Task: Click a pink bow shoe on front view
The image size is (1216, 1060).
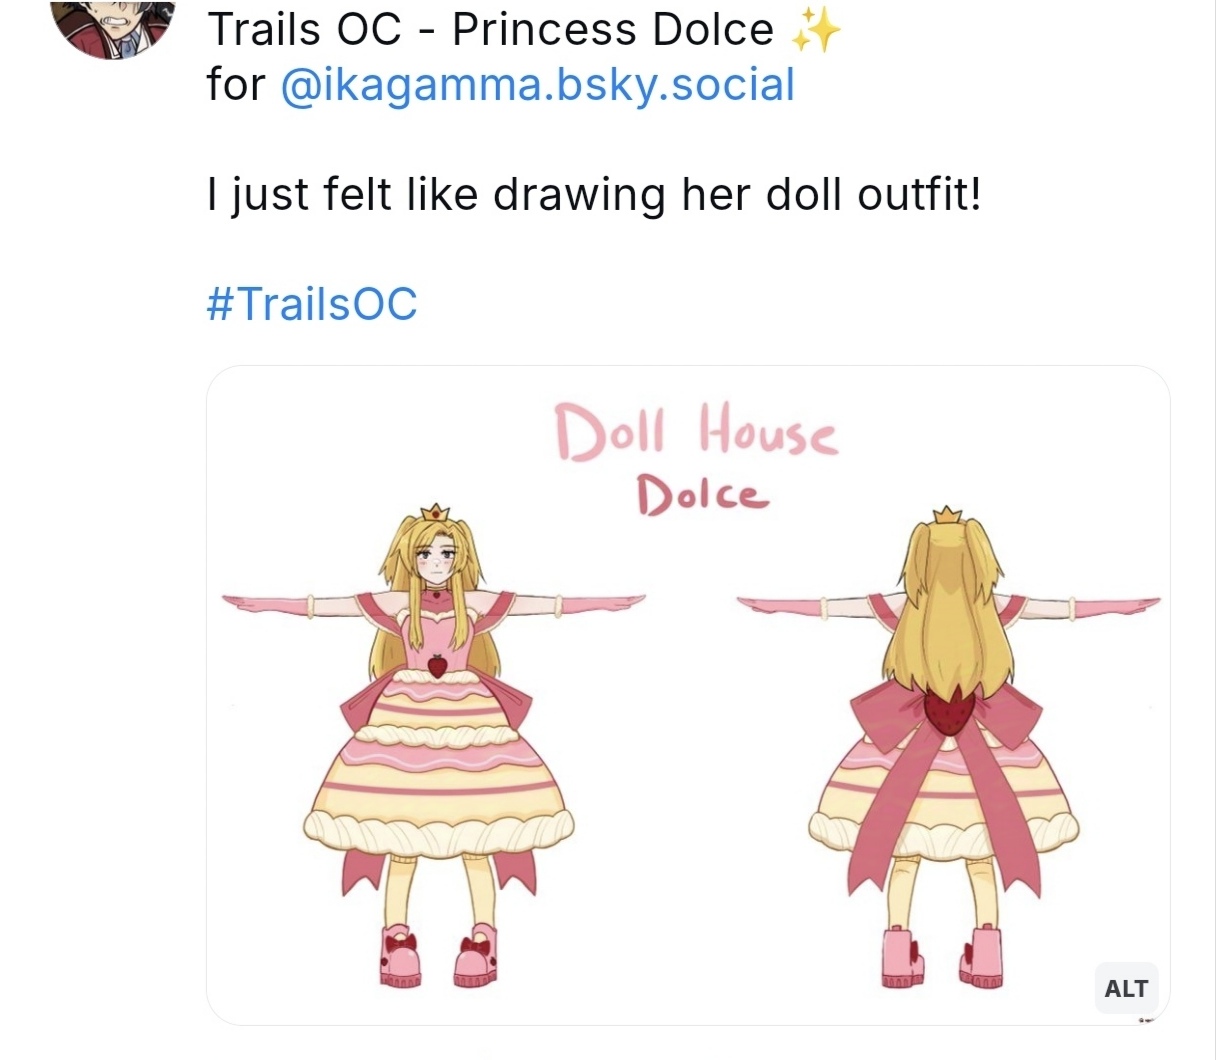Action: click(400, 957)
